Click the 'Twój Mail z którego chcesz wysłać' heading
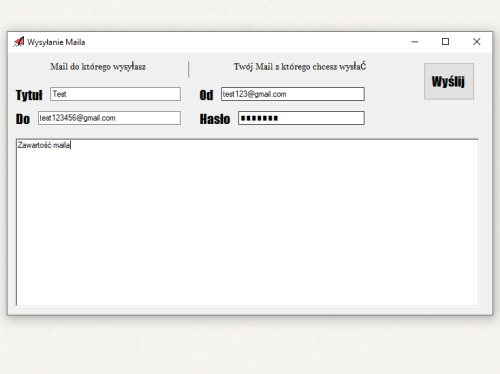 [x=300, y=66]
